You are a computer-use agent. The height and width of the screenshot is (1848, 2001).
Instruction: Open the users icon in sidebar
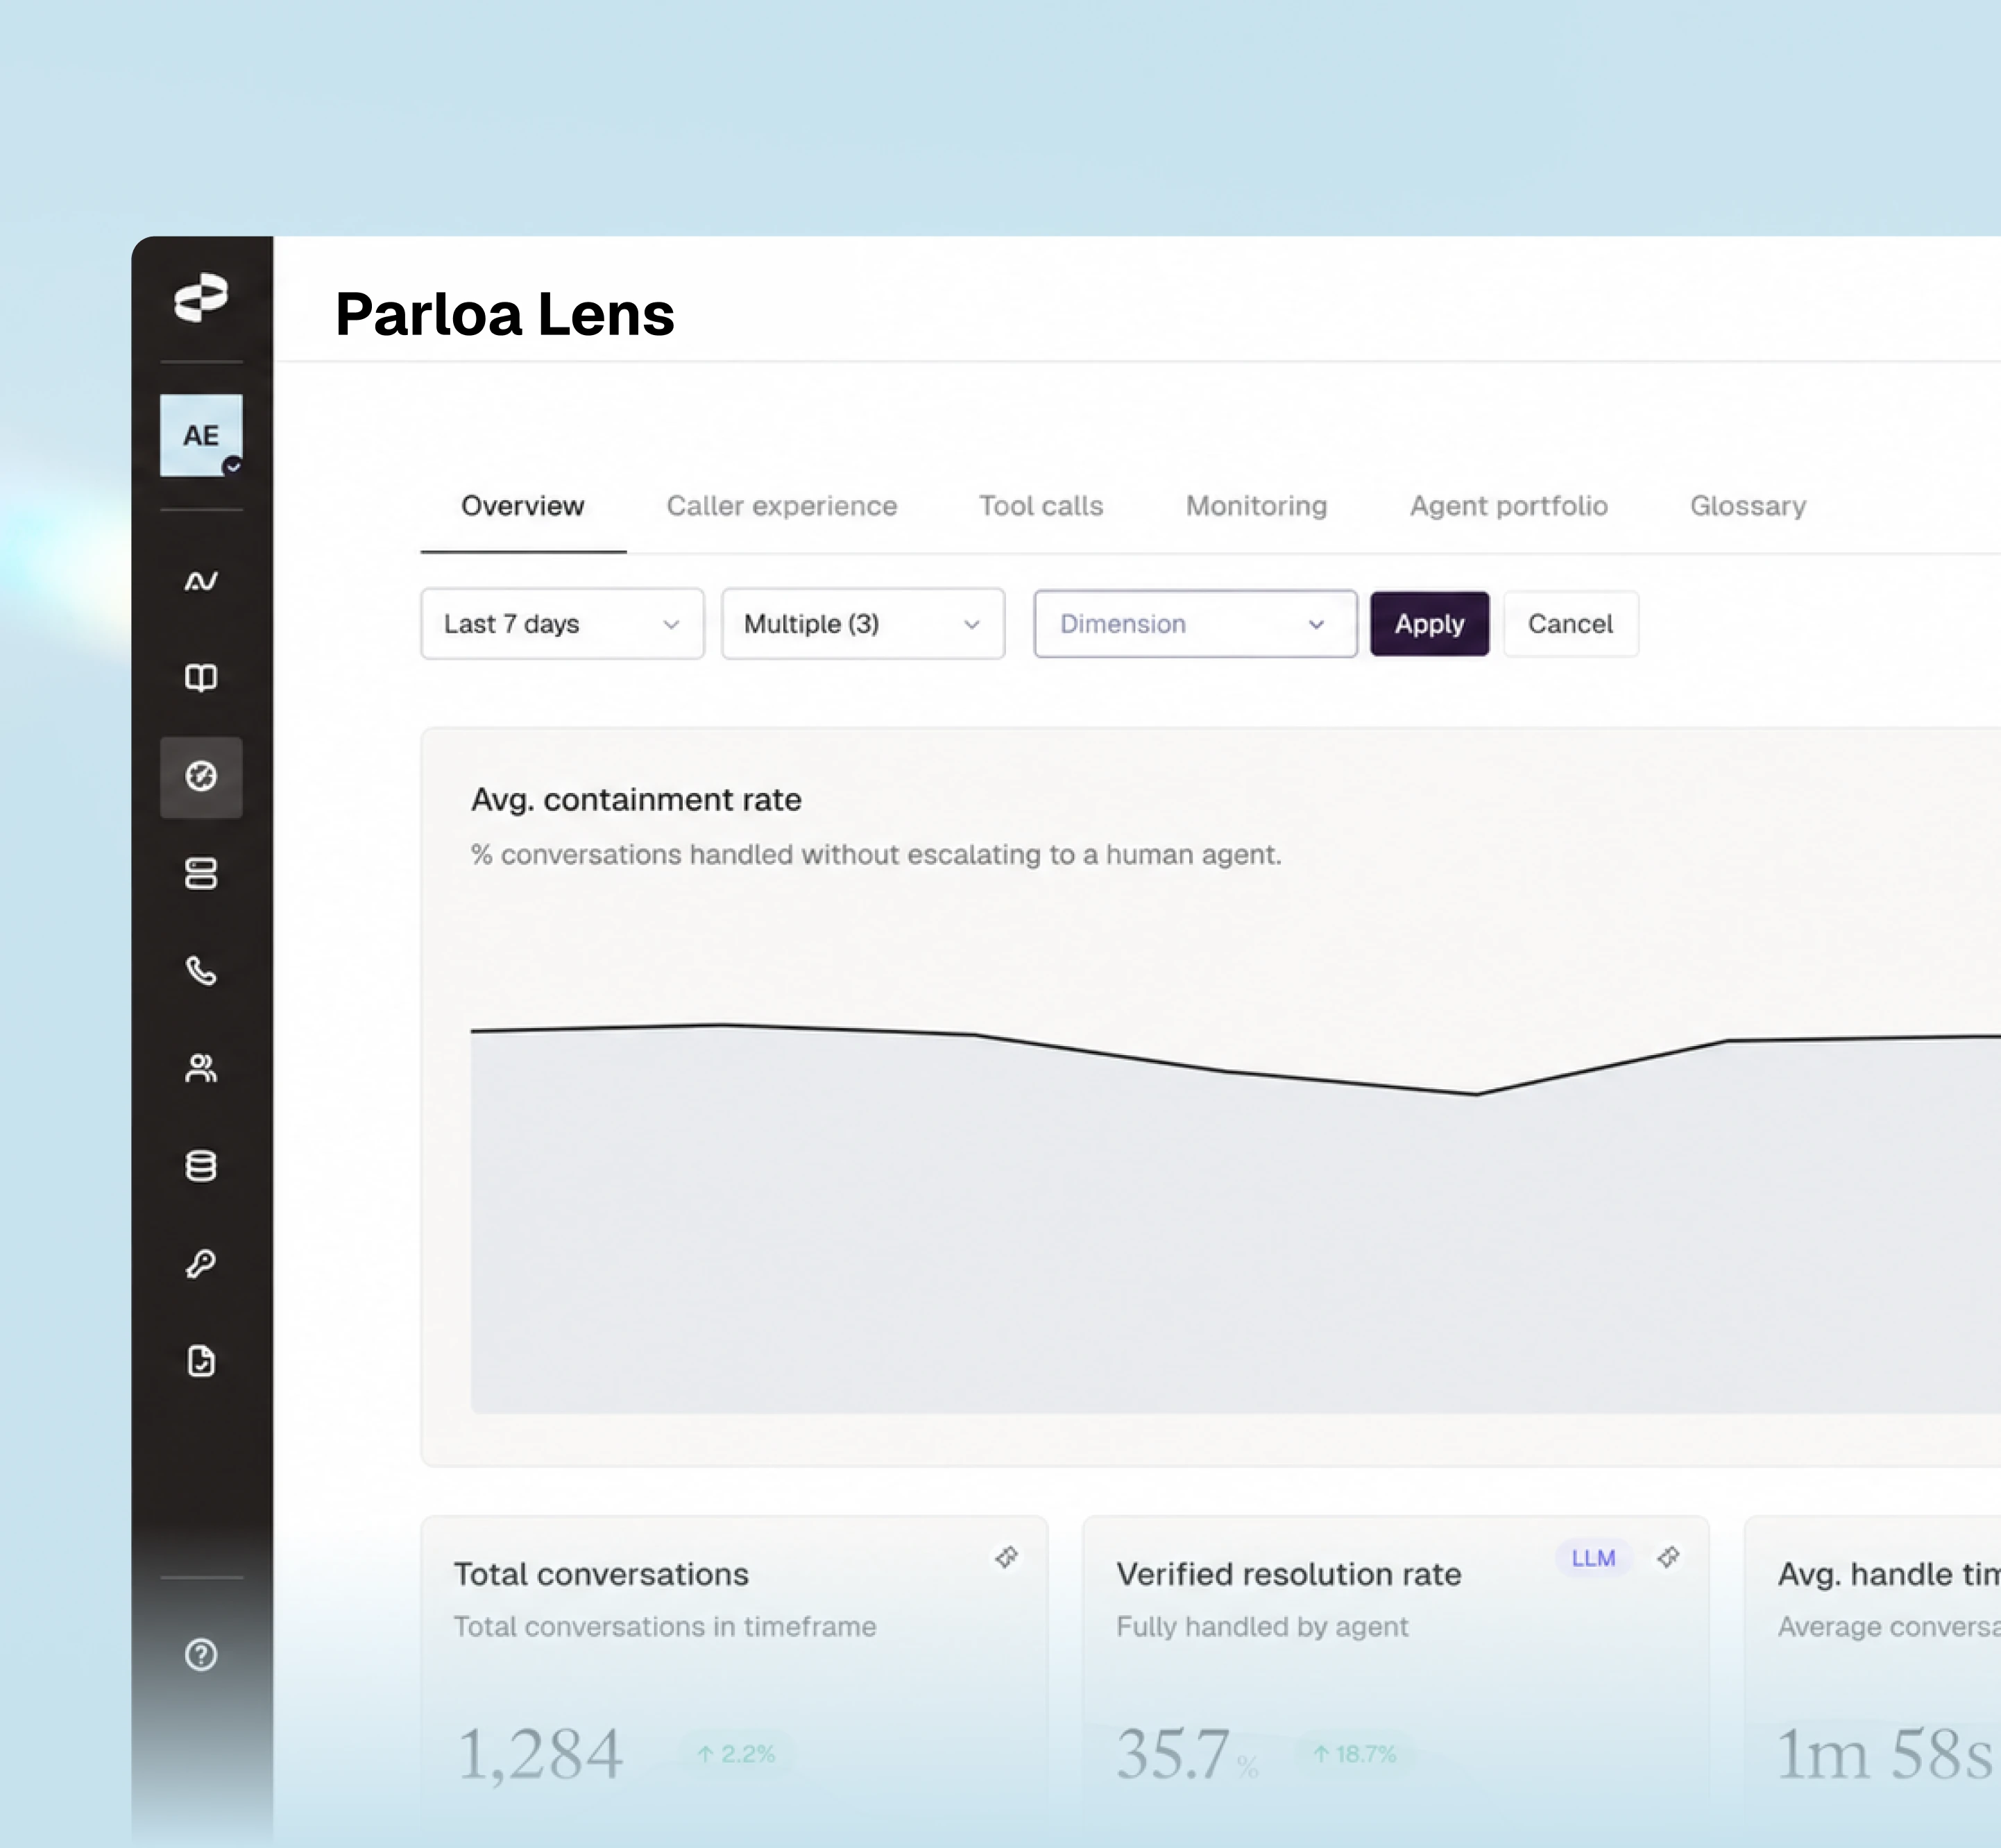tap(201, 1068)
